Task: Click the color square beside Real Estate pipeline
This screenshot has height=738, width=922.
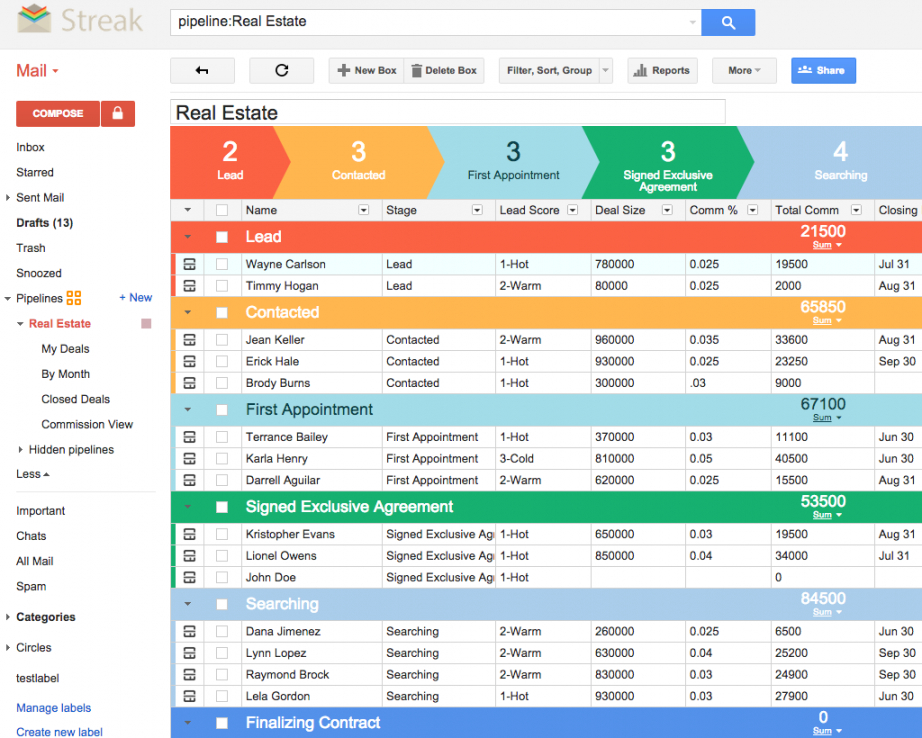Action: pos(146,324)
